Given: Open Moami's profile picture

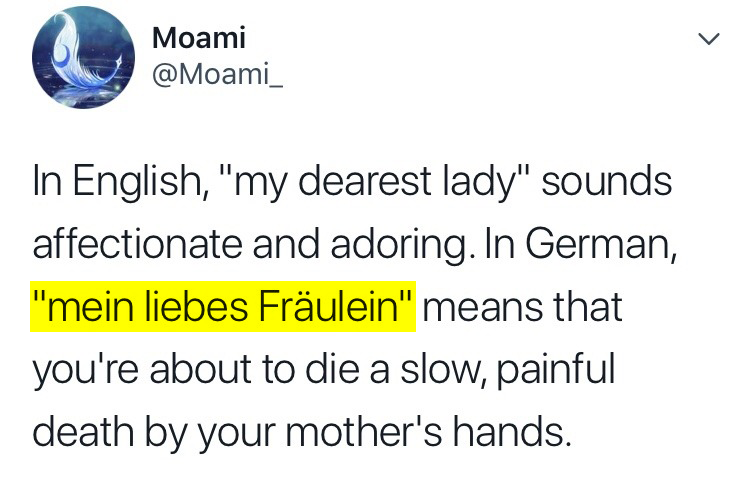Looking at the screenshot, I should point(83,57).
